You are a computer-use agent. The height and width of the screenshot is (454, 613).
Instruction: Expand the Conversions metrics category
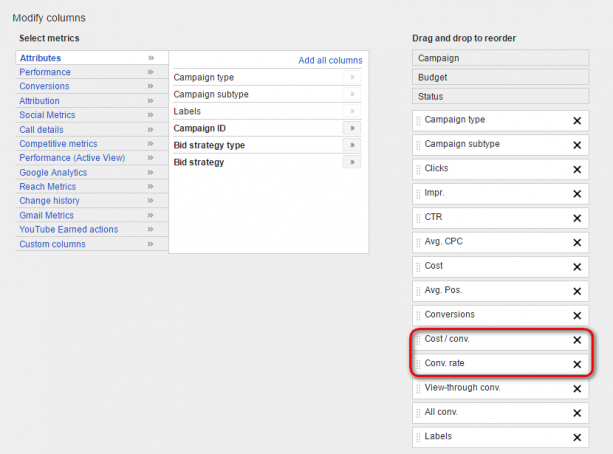coord(47,87)
